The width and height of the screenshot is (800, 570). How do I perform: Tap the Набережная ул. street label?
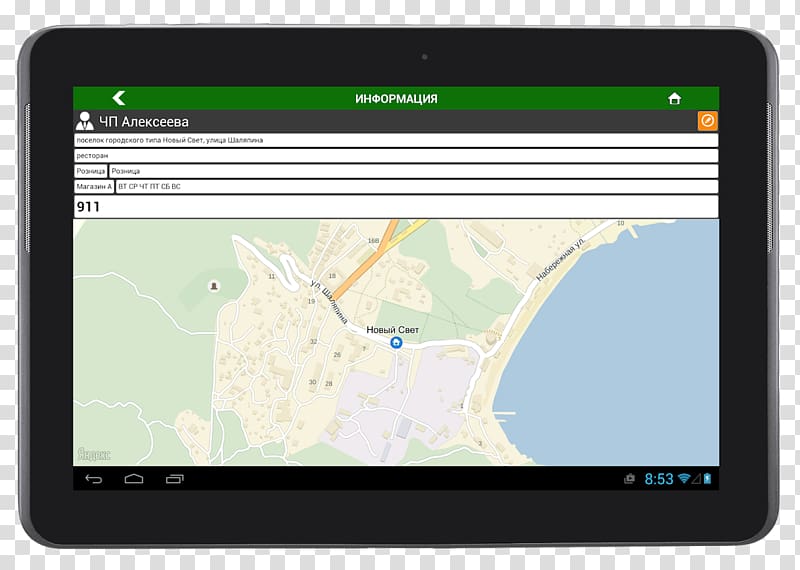(561, 260)
